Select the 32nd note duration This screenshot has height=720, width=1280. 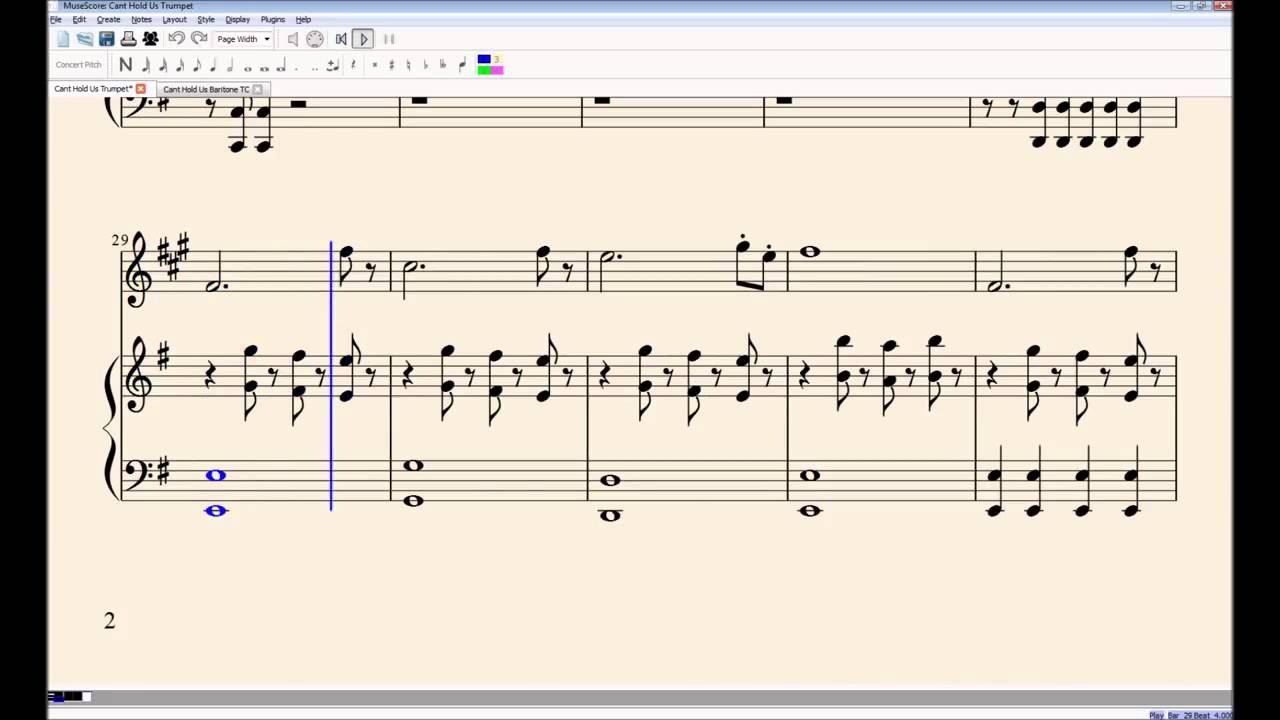163,65
